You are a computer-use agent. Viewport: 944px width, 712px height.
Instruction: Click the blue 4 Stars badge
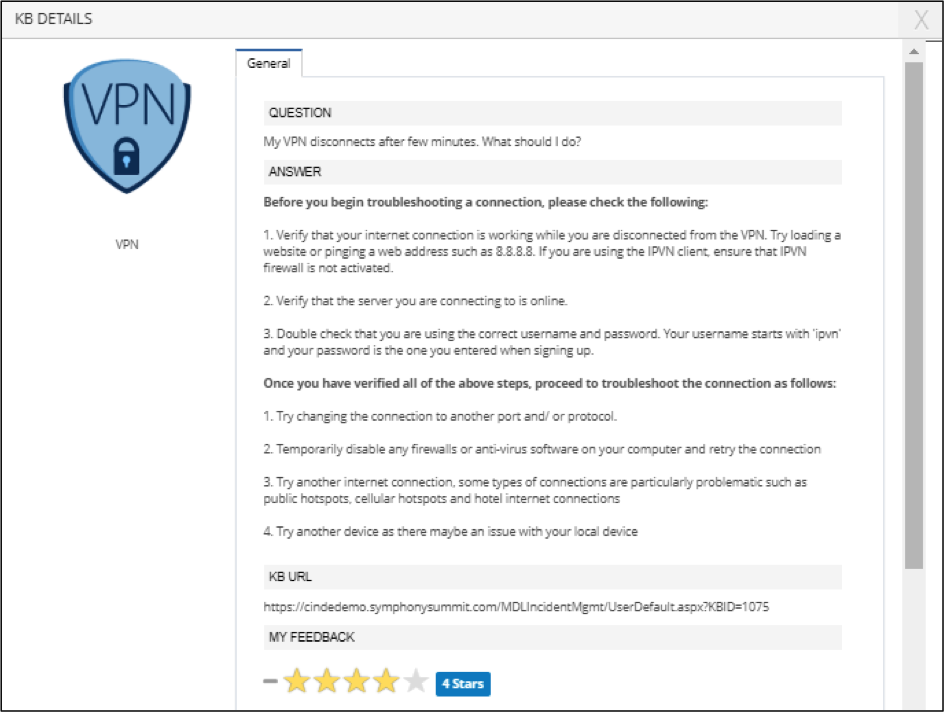pyautogui.click(x=463, y=684)
